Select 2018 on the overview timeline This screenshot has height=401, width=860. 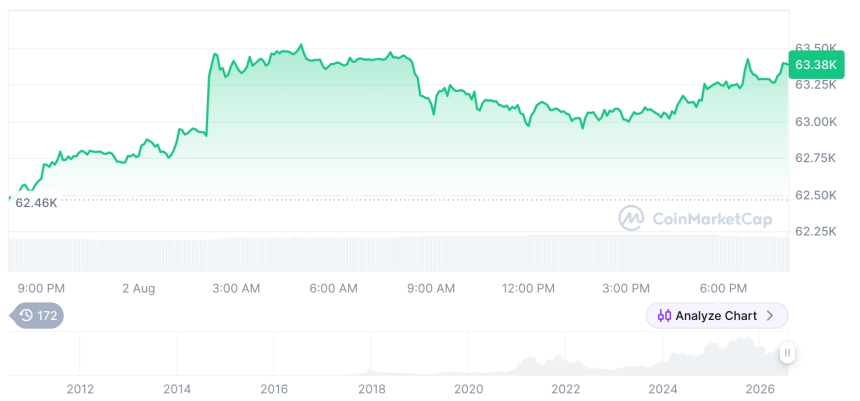tap(372, 389)
